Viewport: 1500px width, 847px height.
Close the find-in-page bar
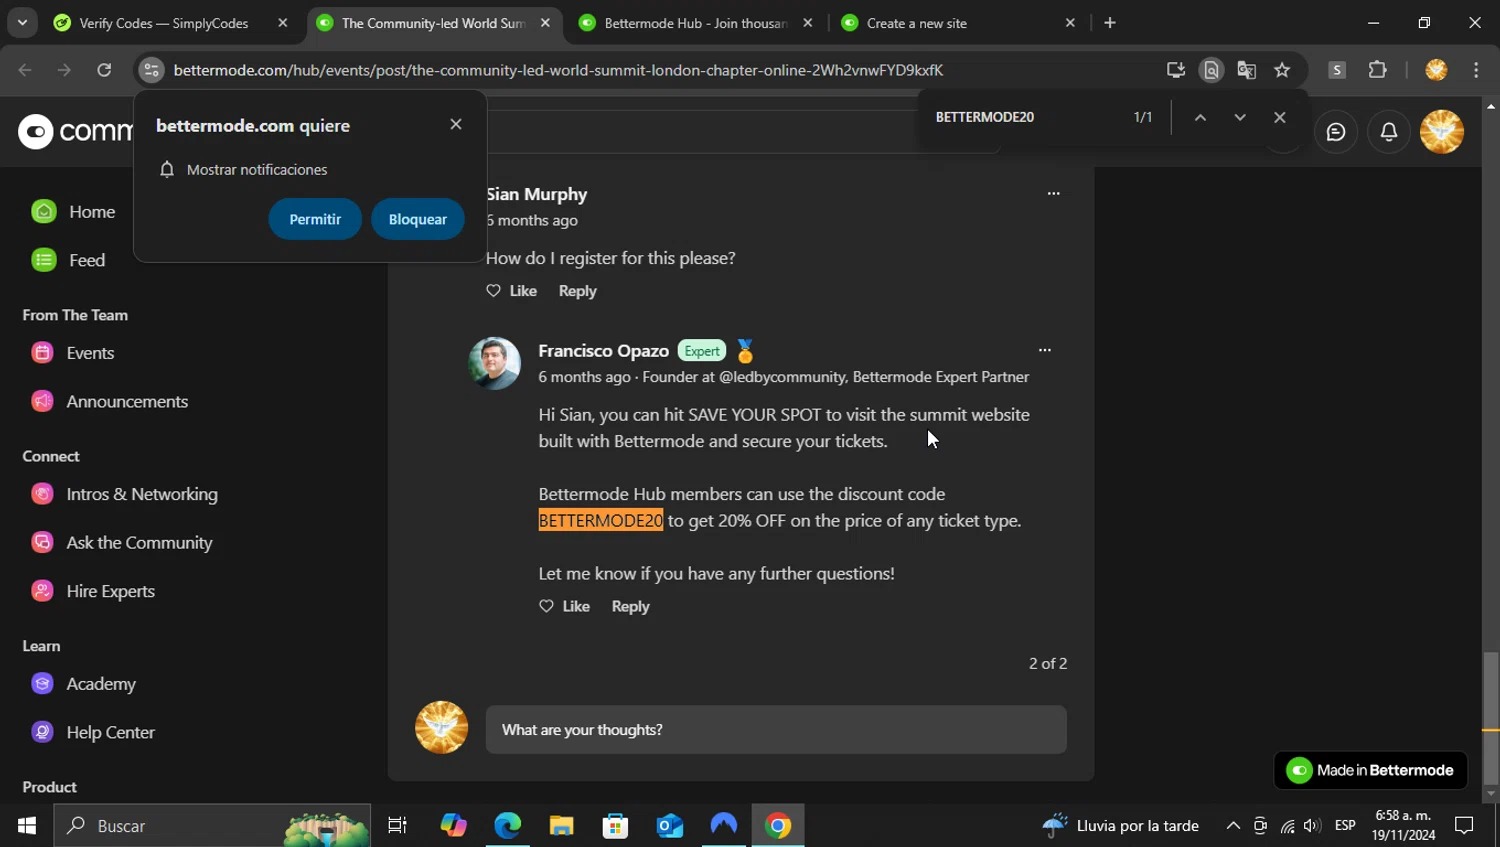pos(1280,117)
